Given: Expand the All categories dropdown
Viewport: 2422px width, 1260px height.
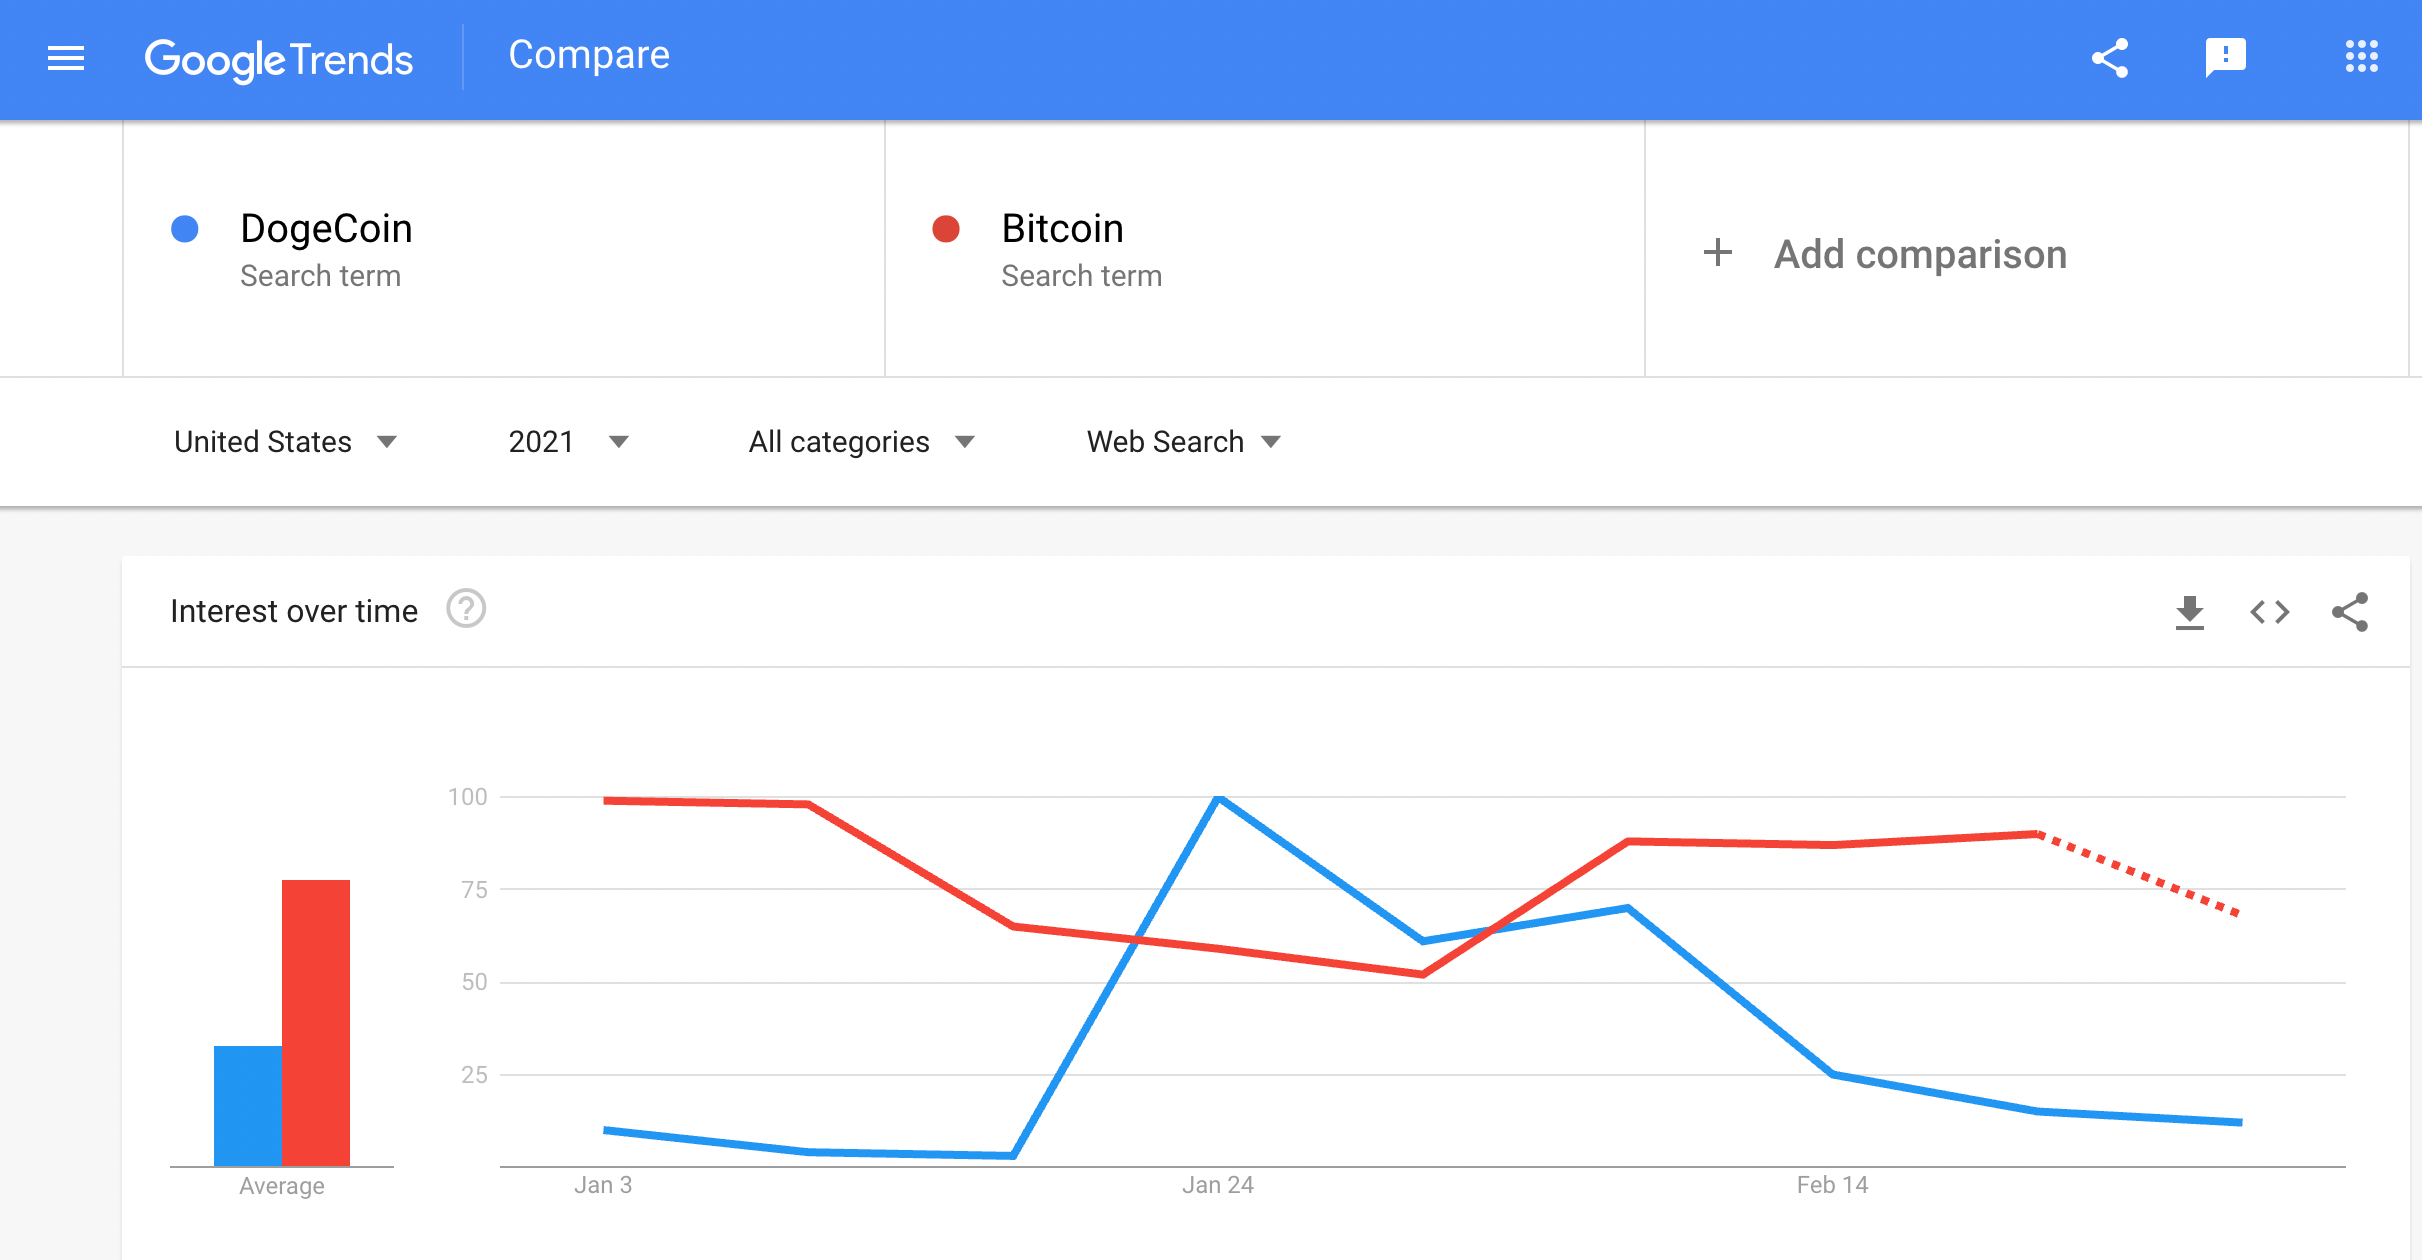Looking at the screenshot, I should tap(861, 442).
